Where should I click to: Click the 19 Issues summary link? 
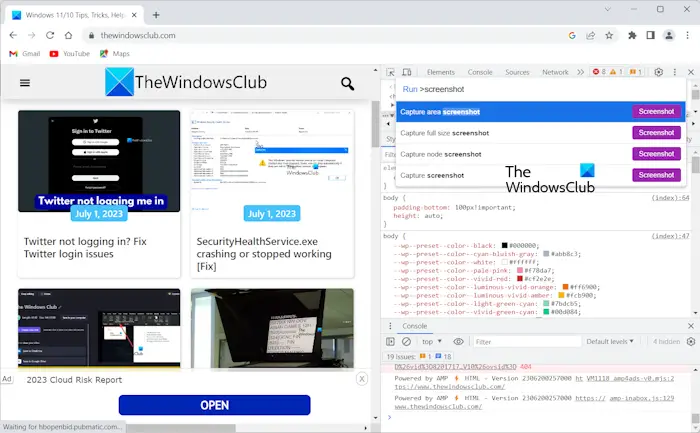point(419,357)
